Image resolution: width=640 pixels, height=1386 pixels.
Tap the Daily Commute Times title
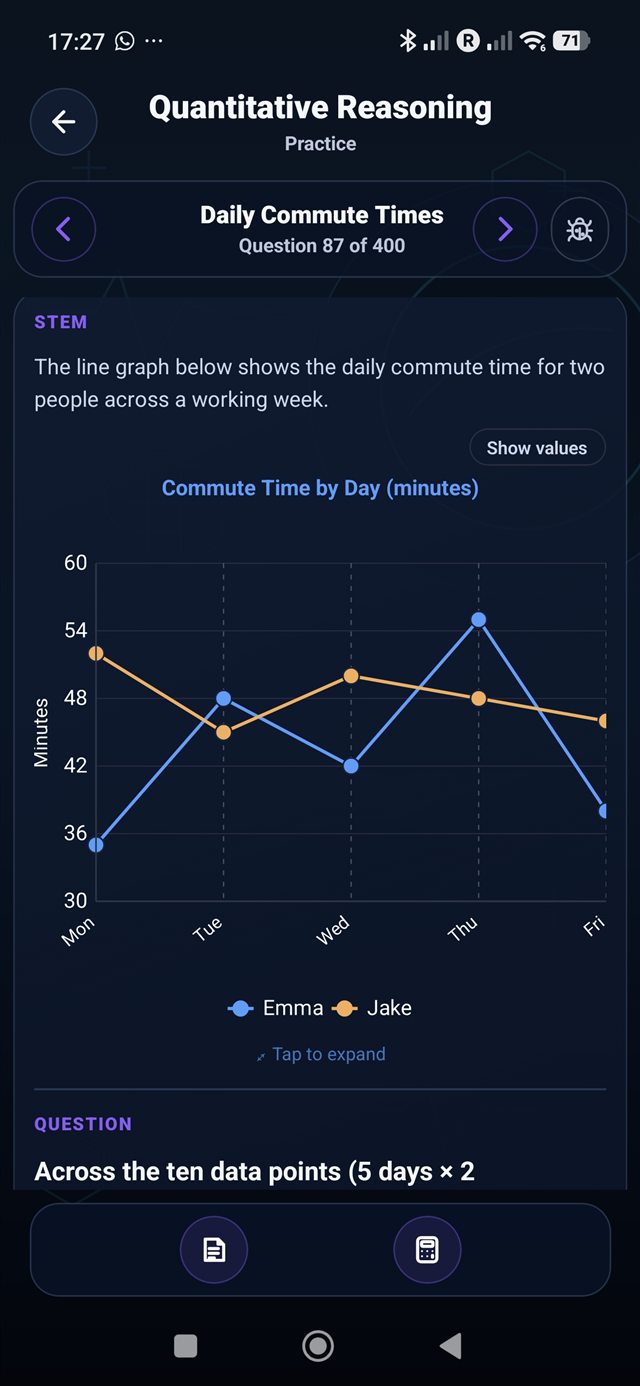321,215
